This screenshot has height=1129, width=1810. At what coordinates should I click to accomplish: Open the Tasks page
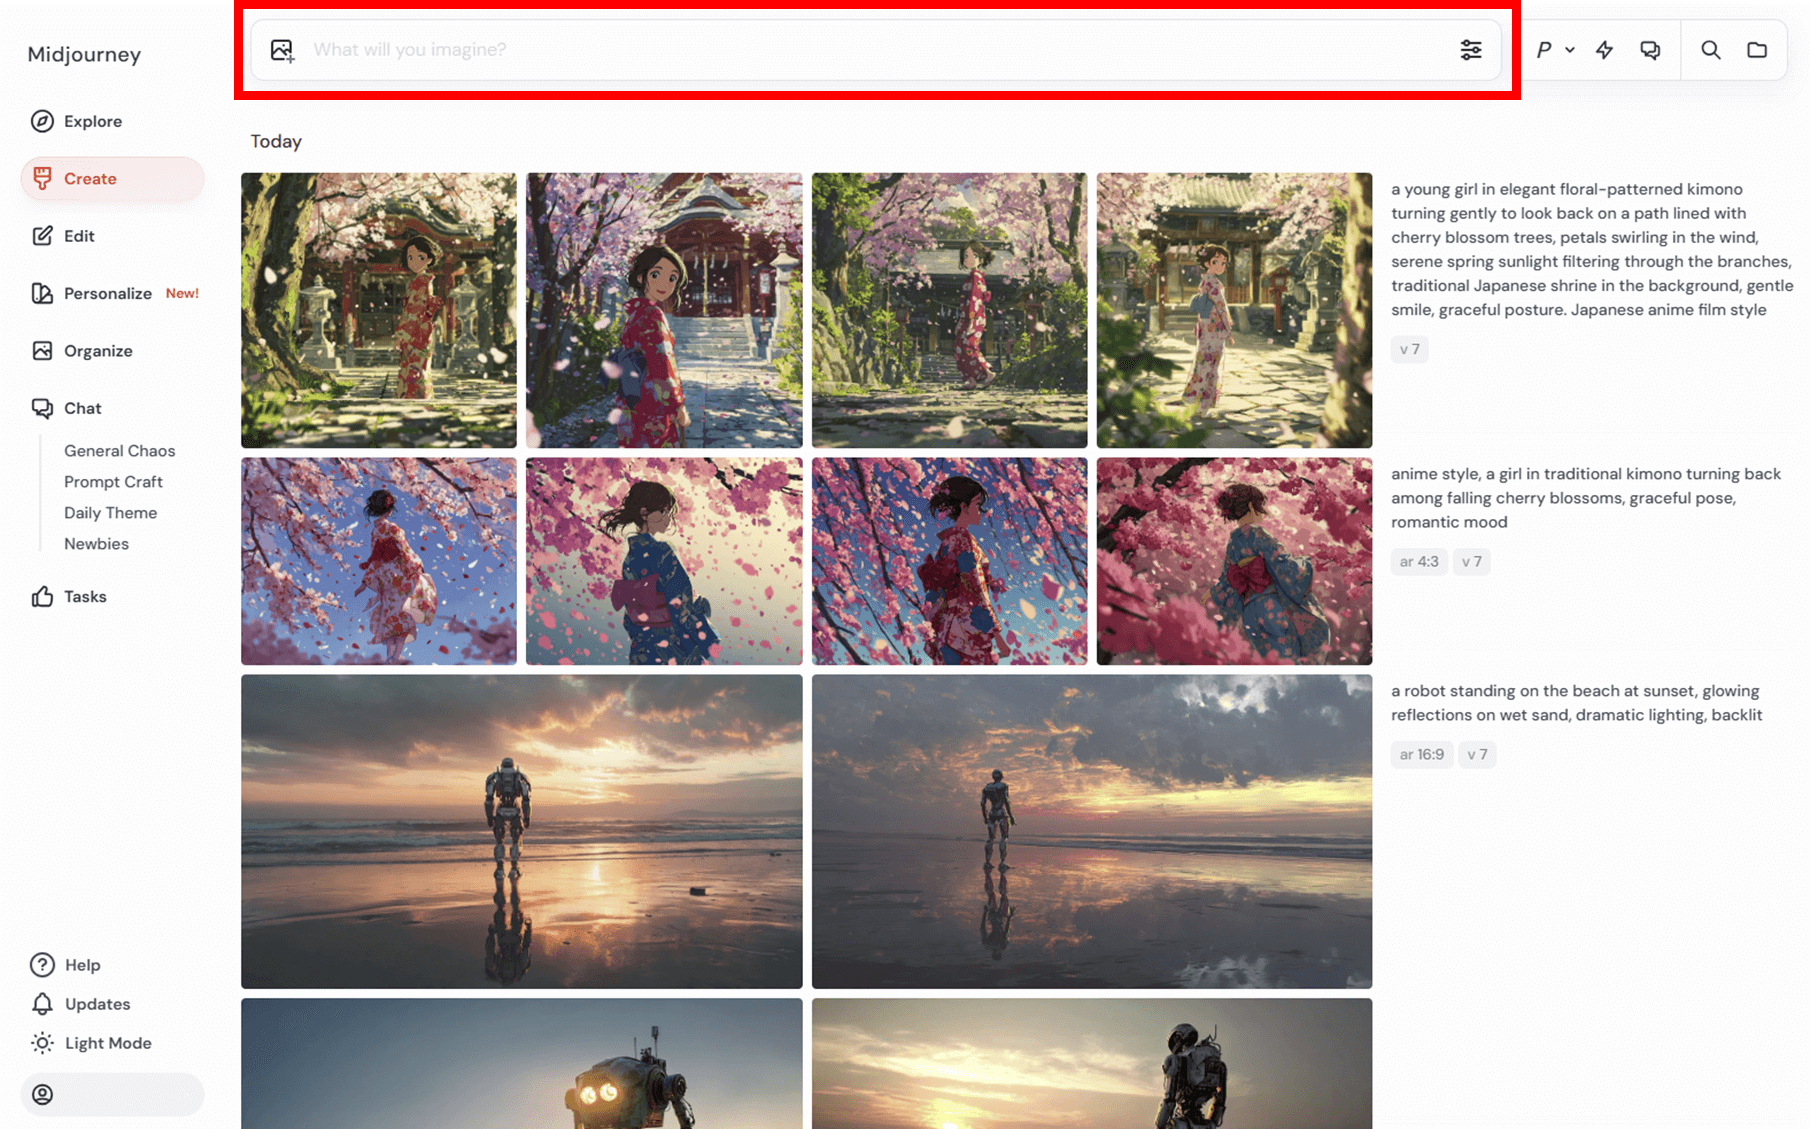(85, 597)
